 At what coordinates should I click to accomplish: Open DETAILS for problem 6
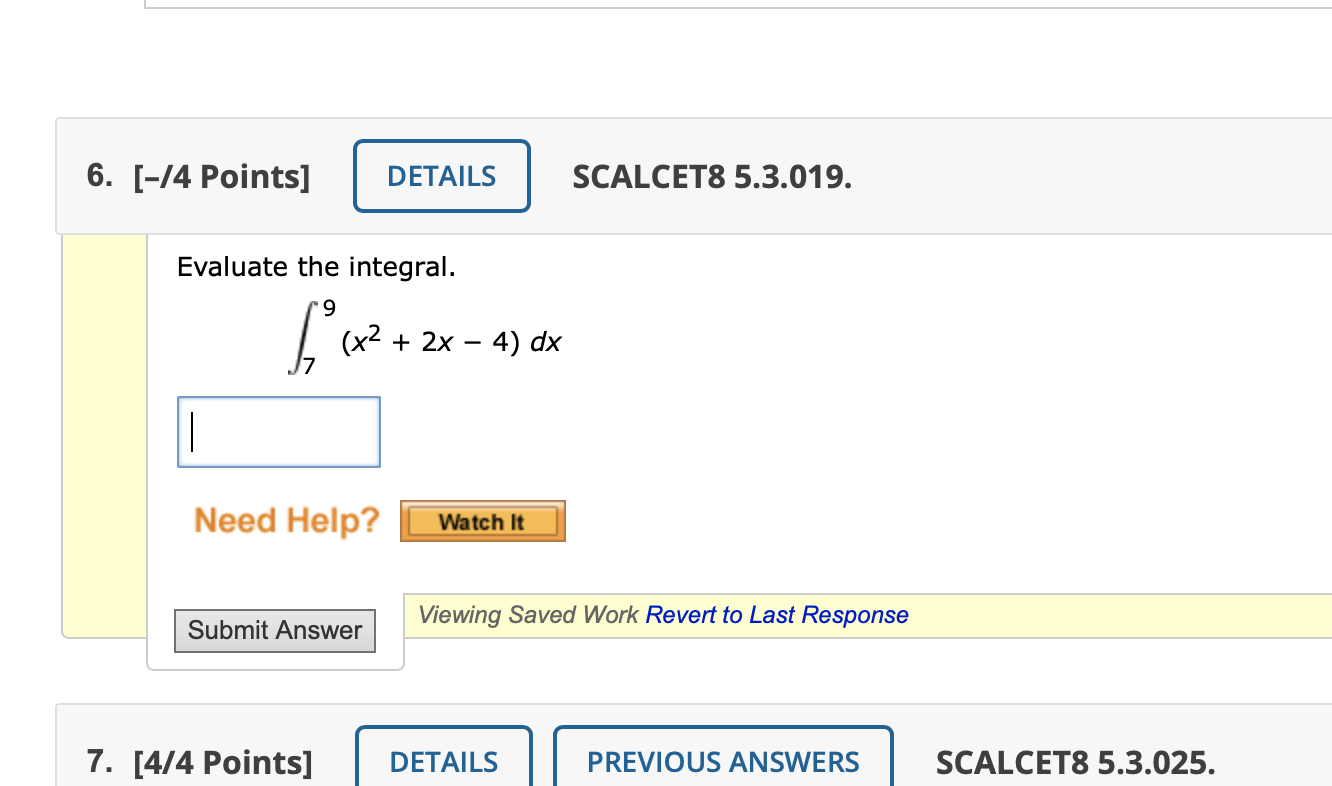(441, 176)
